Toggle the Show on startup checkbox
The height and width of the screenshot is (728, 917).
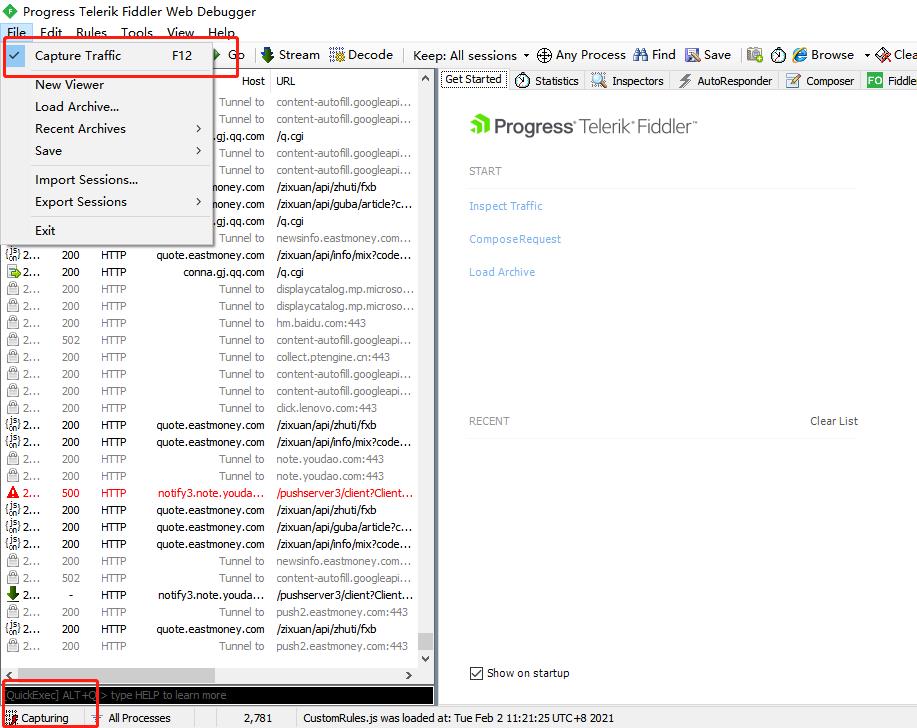[x=476, y=673]
